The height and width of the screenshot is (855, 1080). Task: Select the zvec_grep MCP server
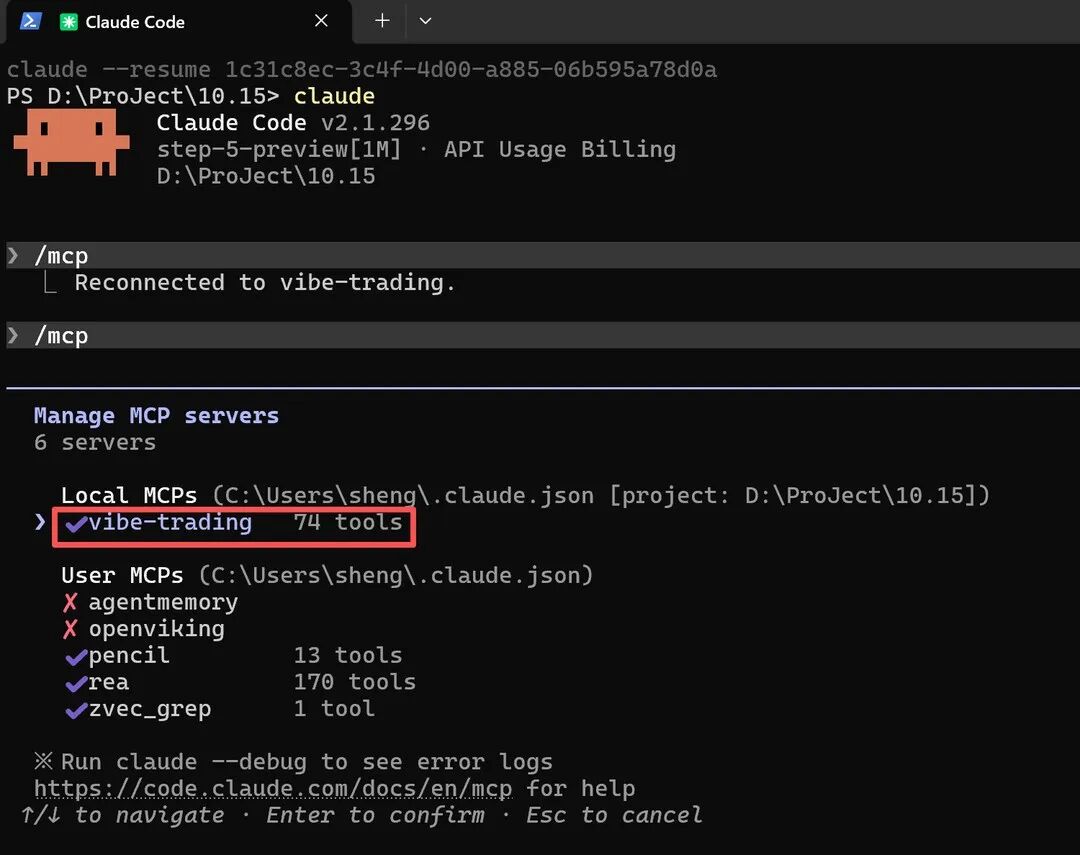click(150, 709)
